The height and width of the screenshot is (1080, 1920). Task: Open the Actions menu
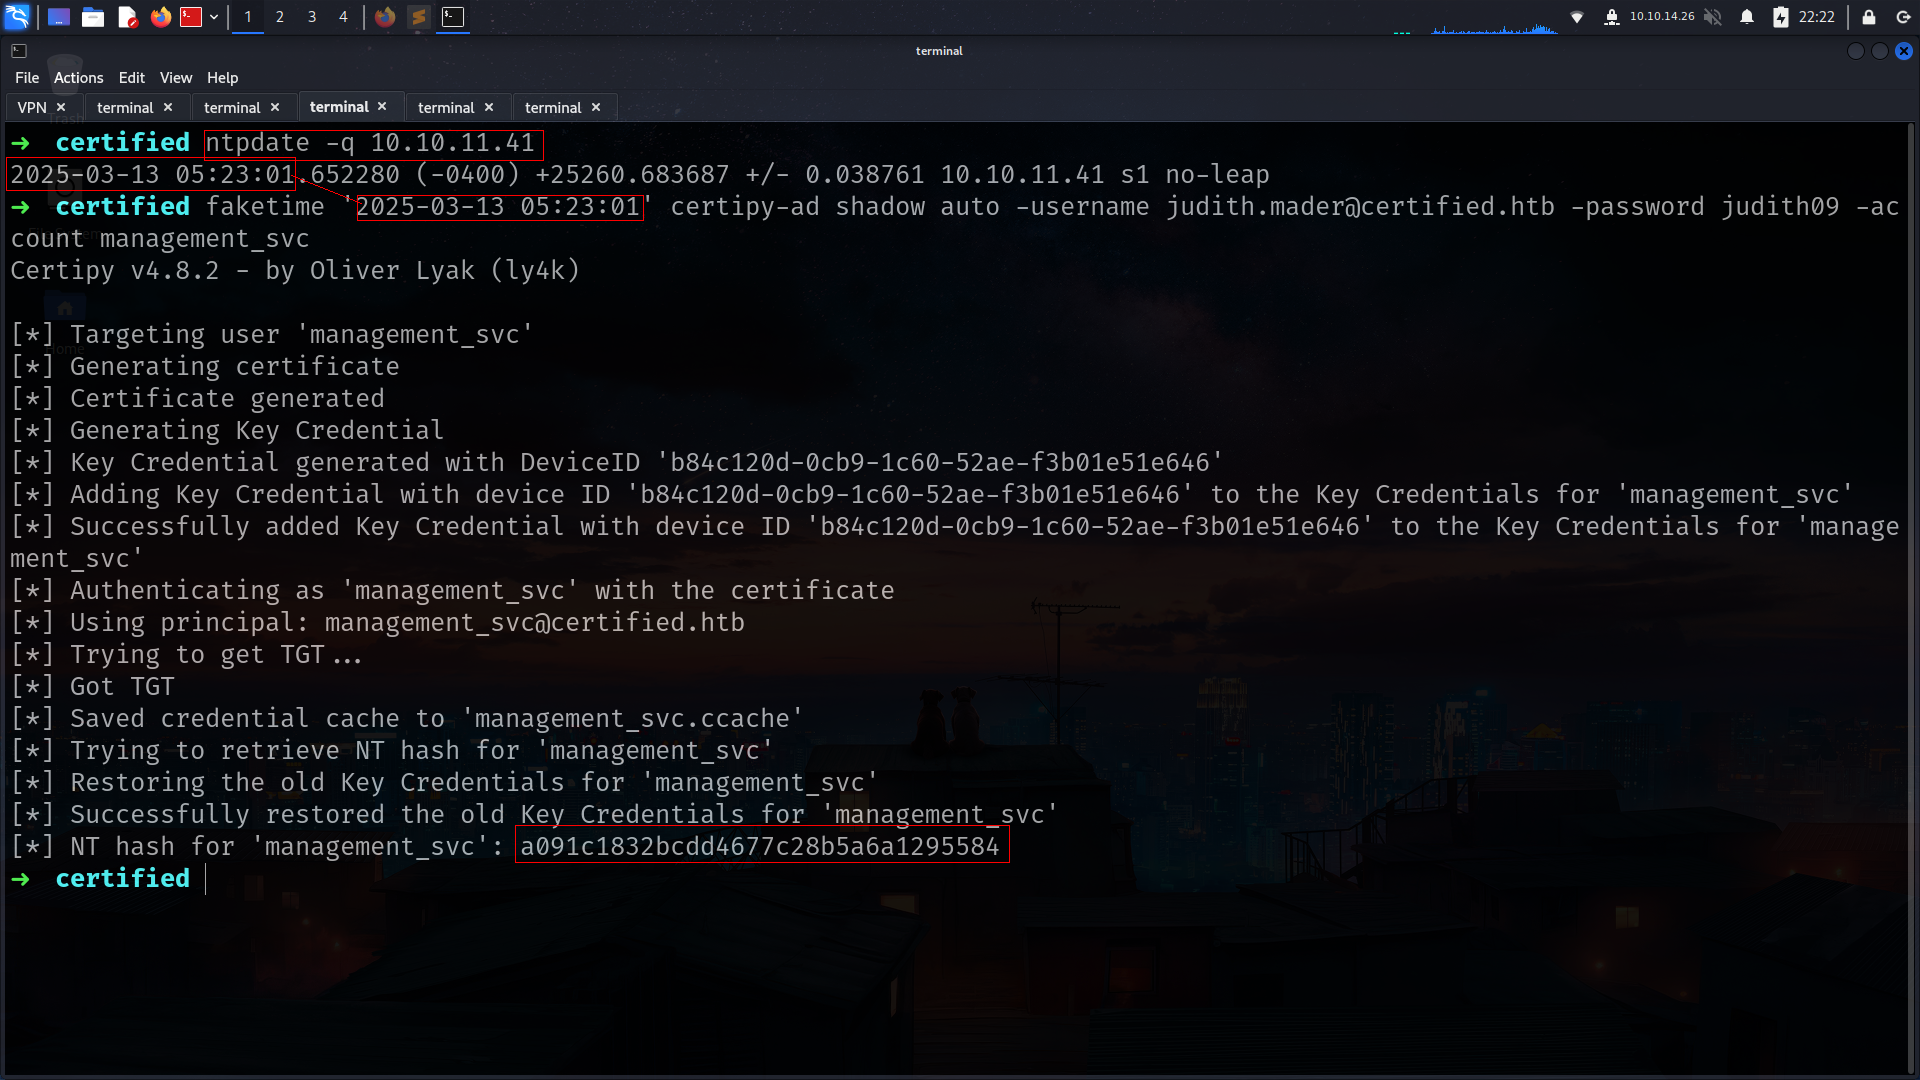(78, 78)
